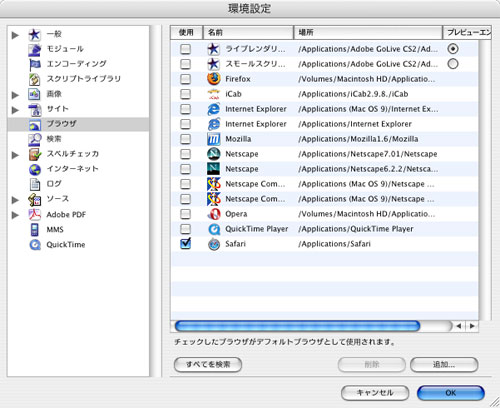The image size is (500, 408).
Task: Select the スモールスクリ preview engine radio
Action: coord(453,64)
